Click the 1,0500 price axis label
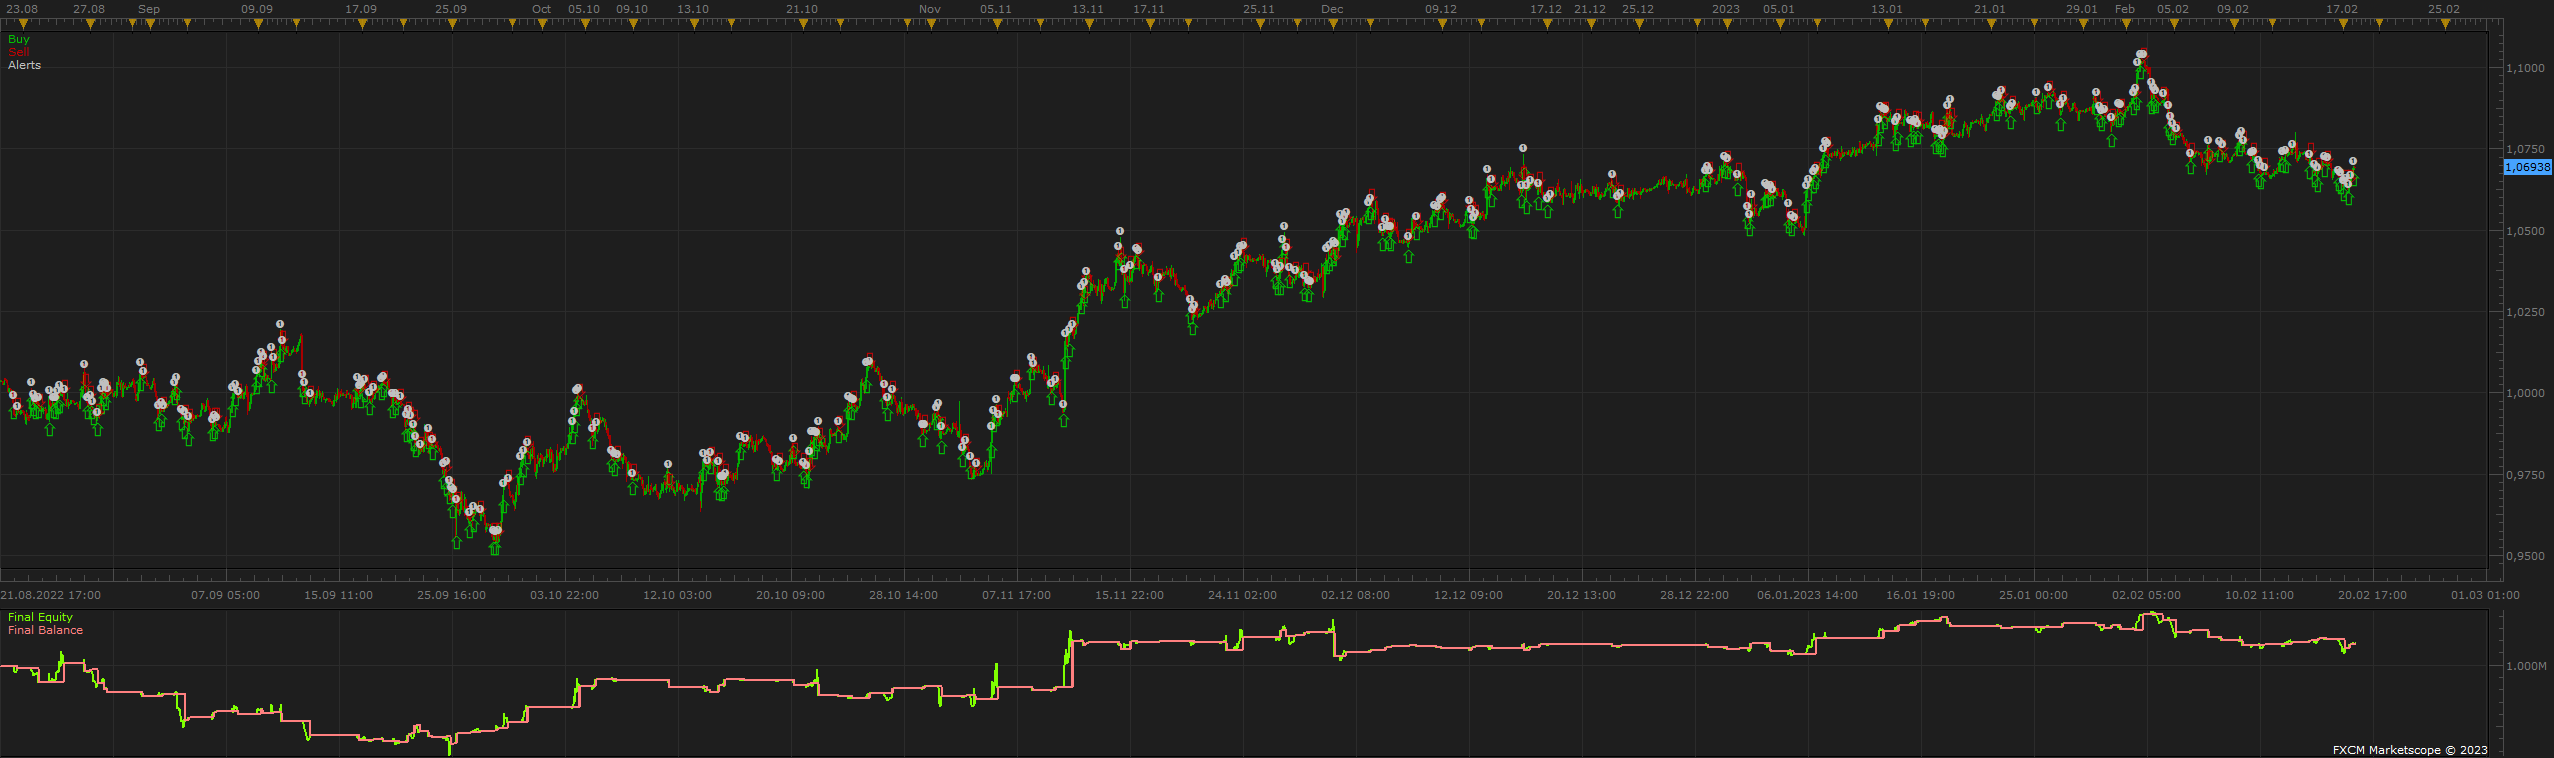Screen dimensions: 2554x758 (2526, 231)
